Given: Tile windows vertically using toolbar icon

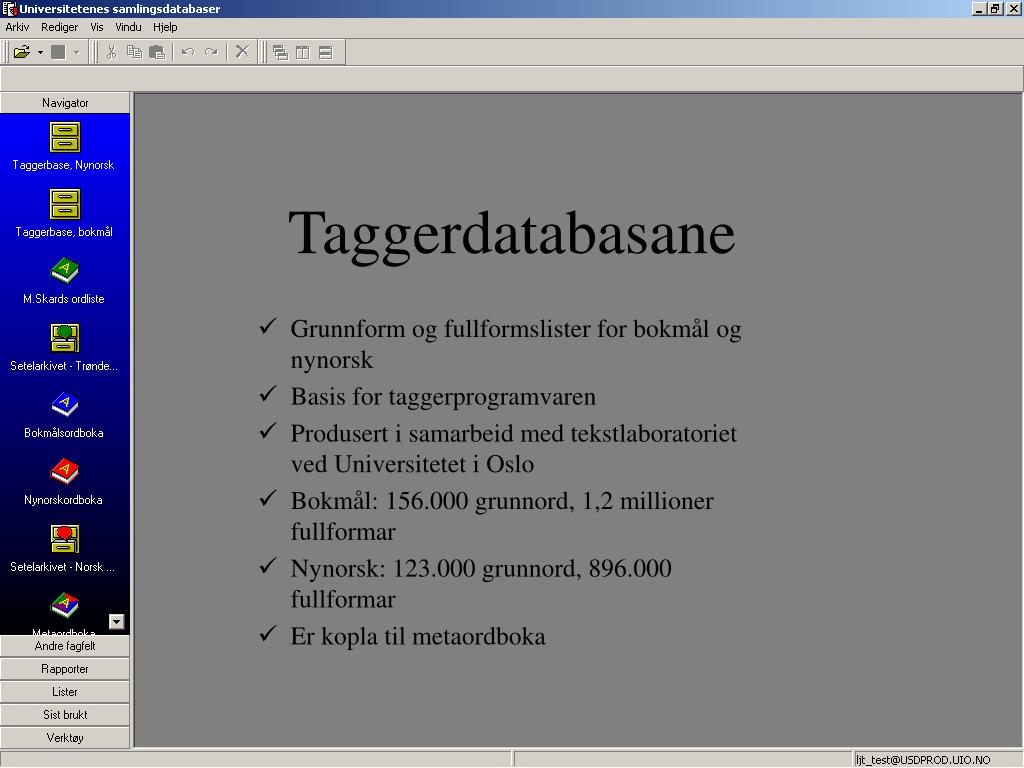Looking at the screenshot, I should (x=302, y=53).
